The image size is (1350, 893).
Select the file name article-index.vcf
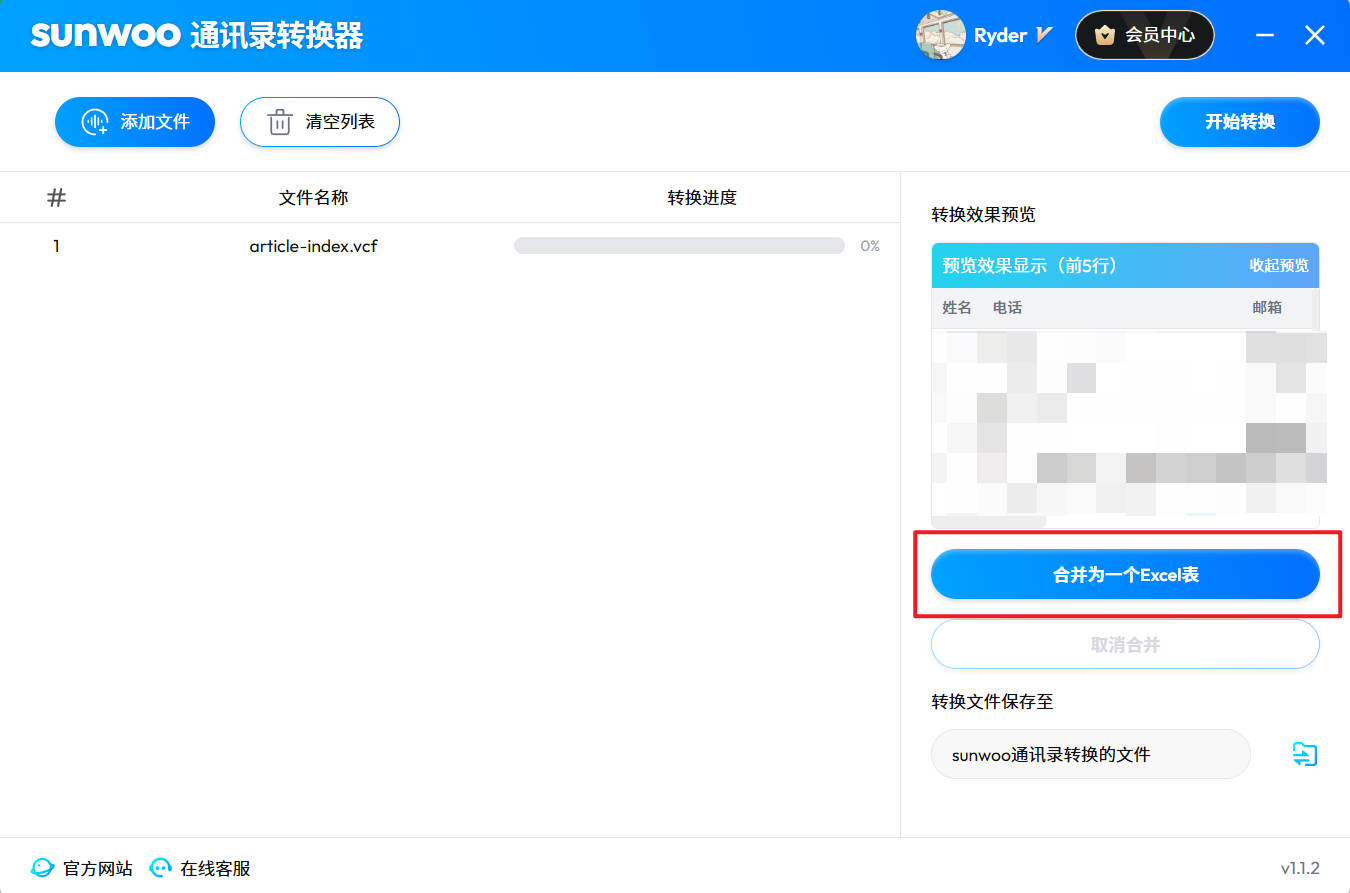[x=314, y=246]
